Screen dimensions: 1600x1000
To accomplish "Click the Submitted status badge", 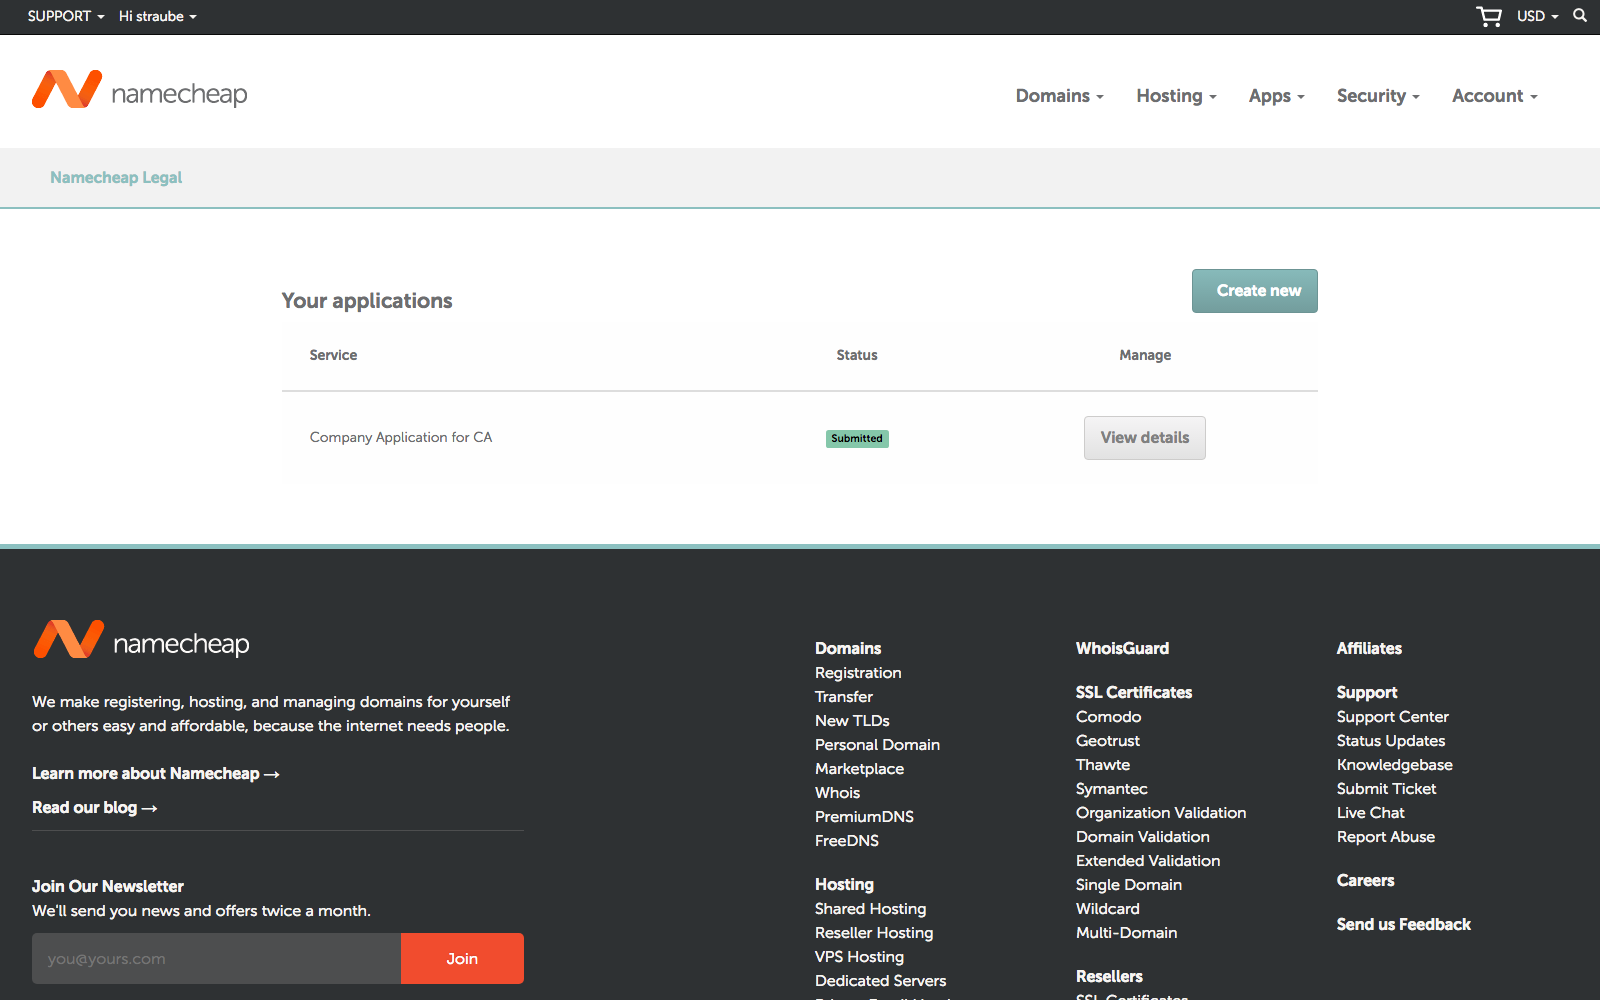I will coord(857,438).
